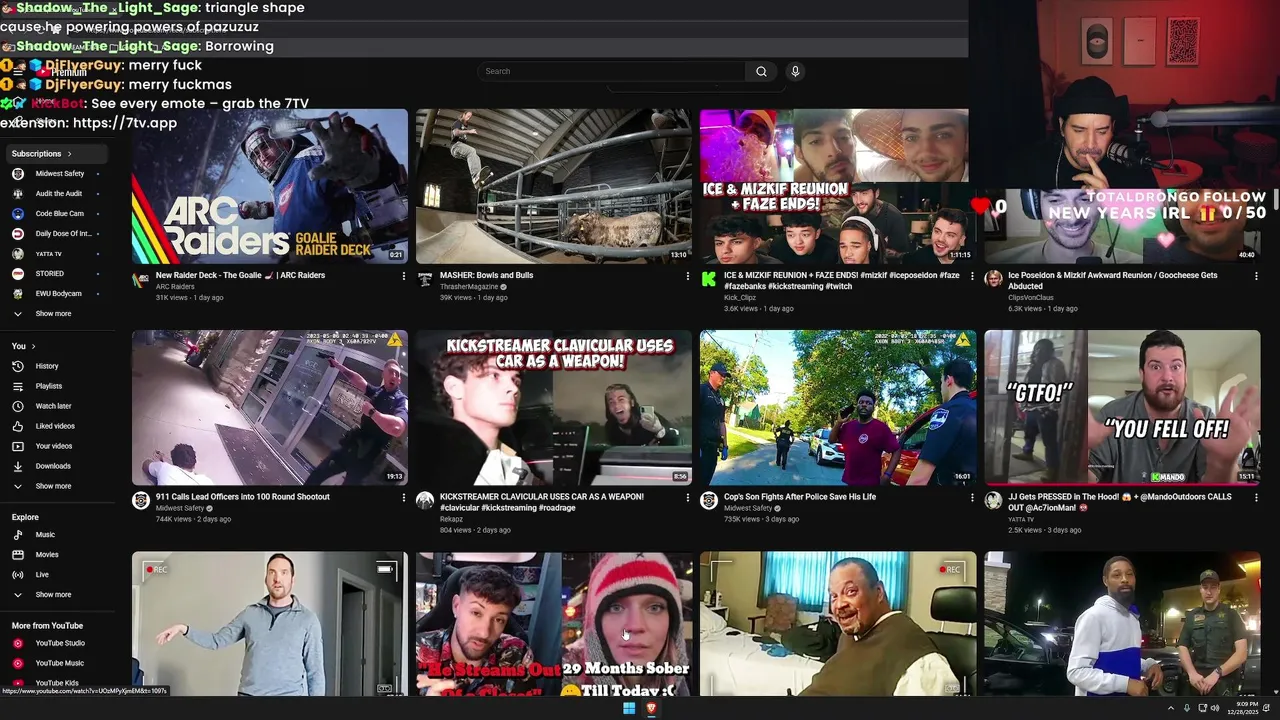Image resolution: width=1280 pixels, height=720 pixels.
Task: Play Cop's Son Fights After Police thumbnail
Action: pyautogui.click(x=838, y=407)
